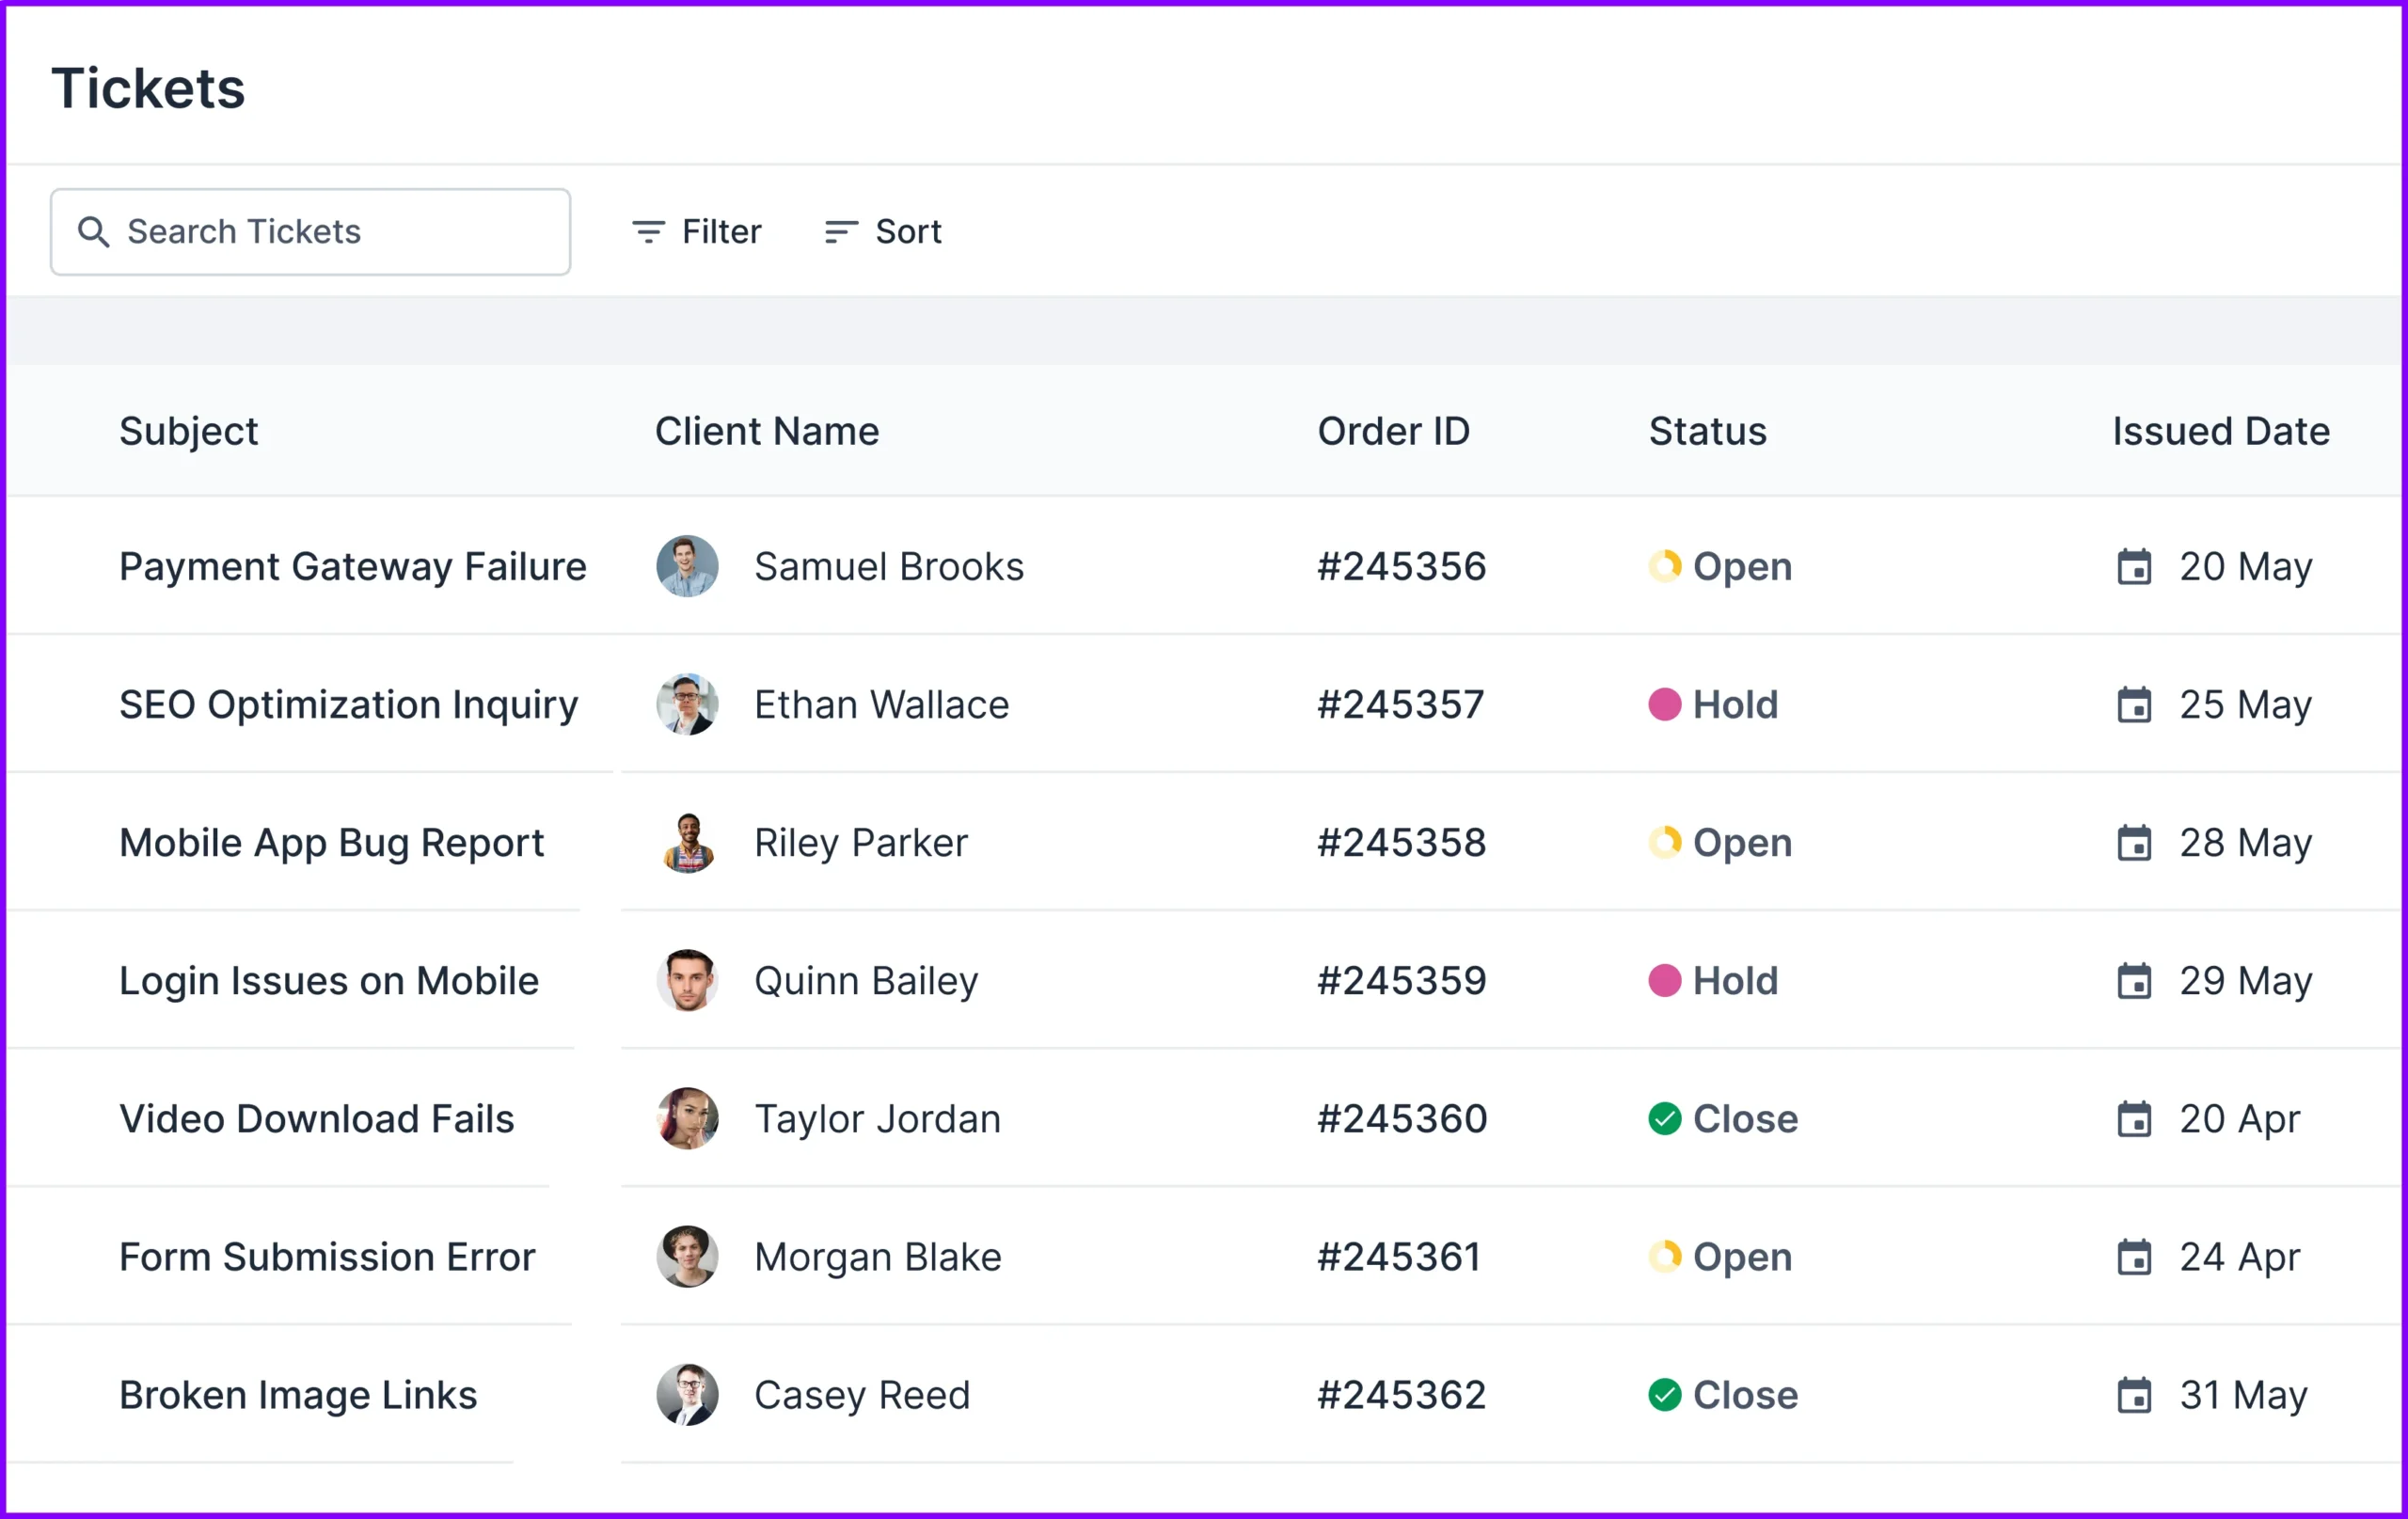Open the Broken Image Links ticket

[298, 1395]
